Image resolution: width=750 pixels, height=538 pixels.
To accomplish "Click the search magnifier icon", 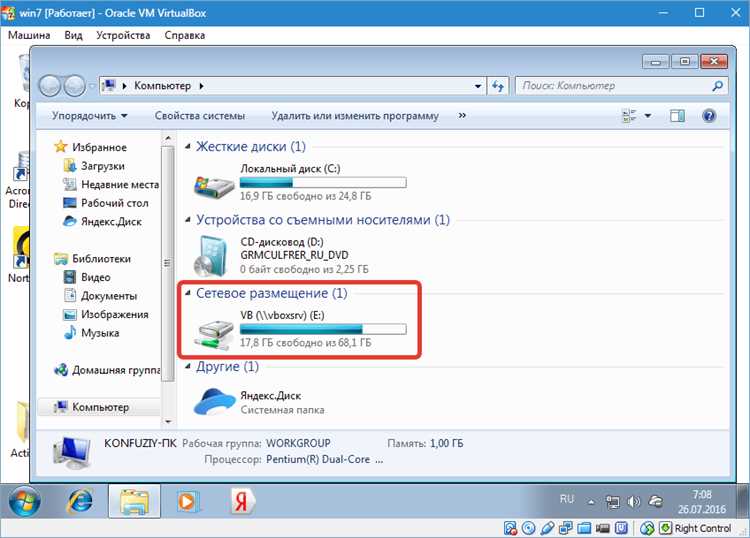I will pos(717,86).
